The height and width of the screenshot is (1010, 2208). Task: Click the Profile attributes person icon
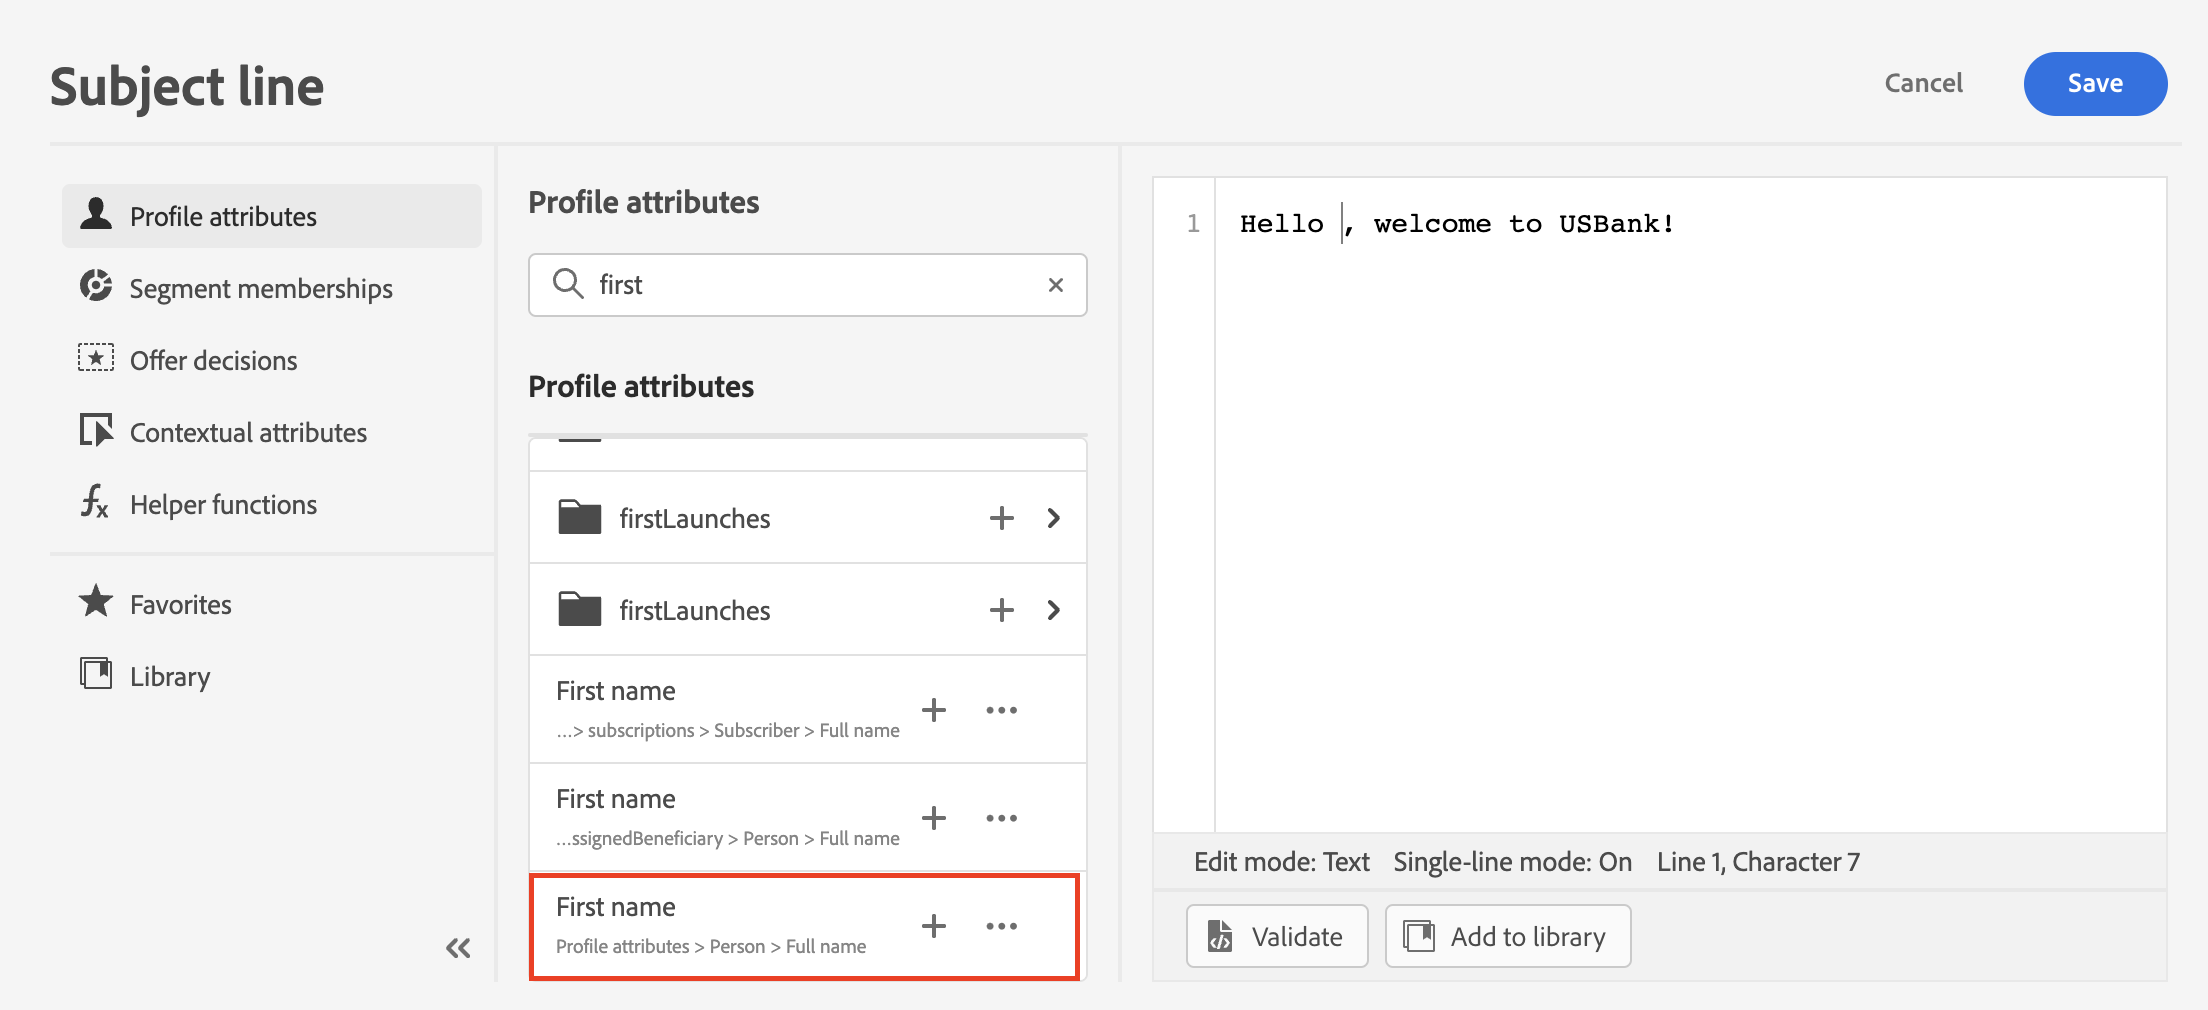point(96,214)
